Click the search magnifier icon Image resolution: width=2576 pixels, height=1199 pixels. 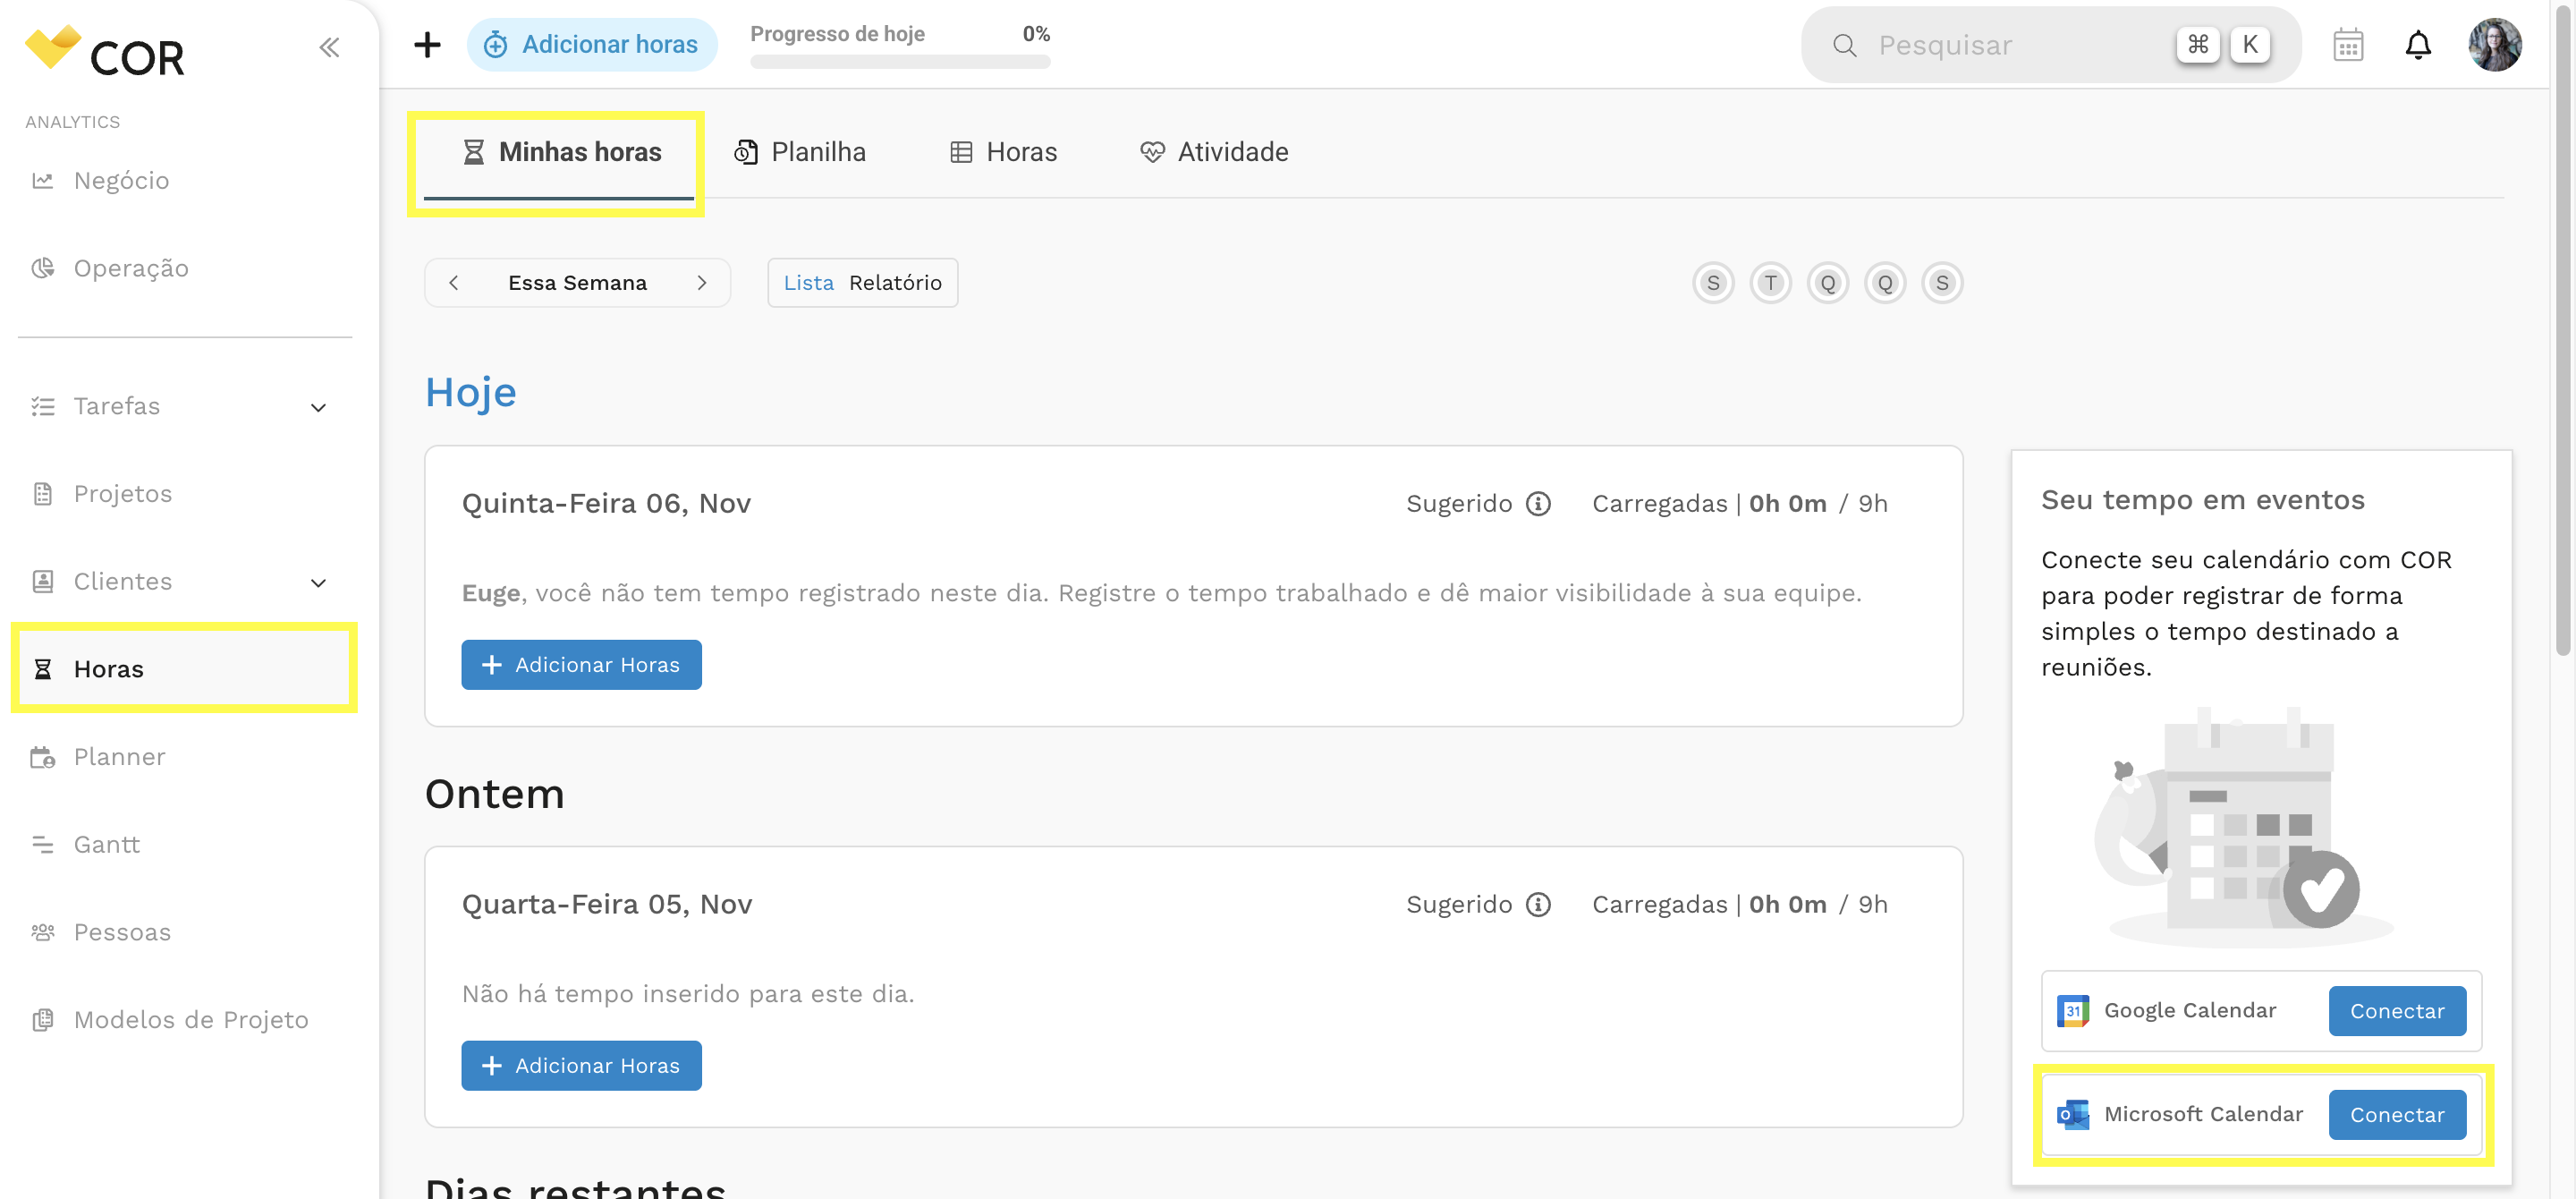1844,46
